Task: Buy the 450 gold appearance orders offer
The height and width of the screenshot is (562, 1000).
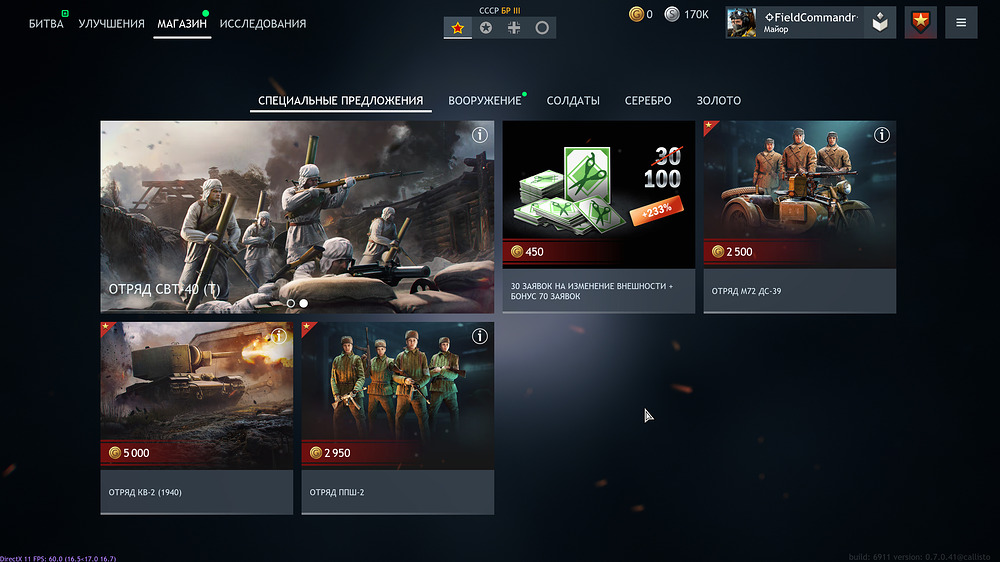Action: [598, 217]
